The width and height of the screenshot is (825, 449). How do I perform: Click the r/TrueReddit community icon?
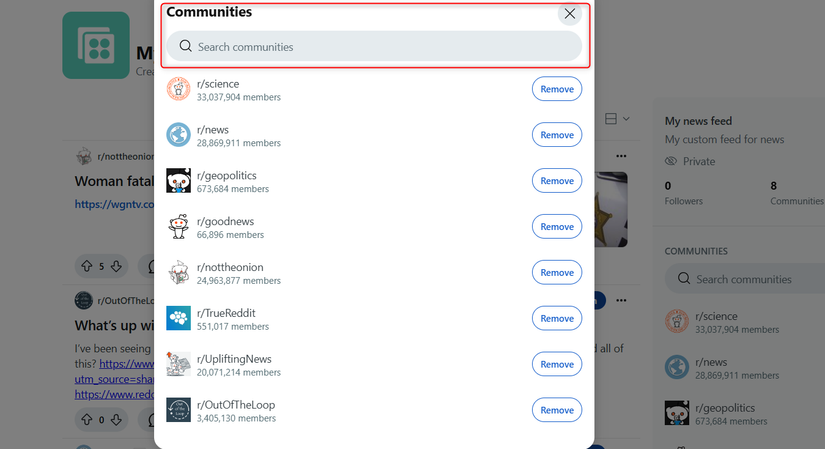pyautogui.click(x=178, y=318)
